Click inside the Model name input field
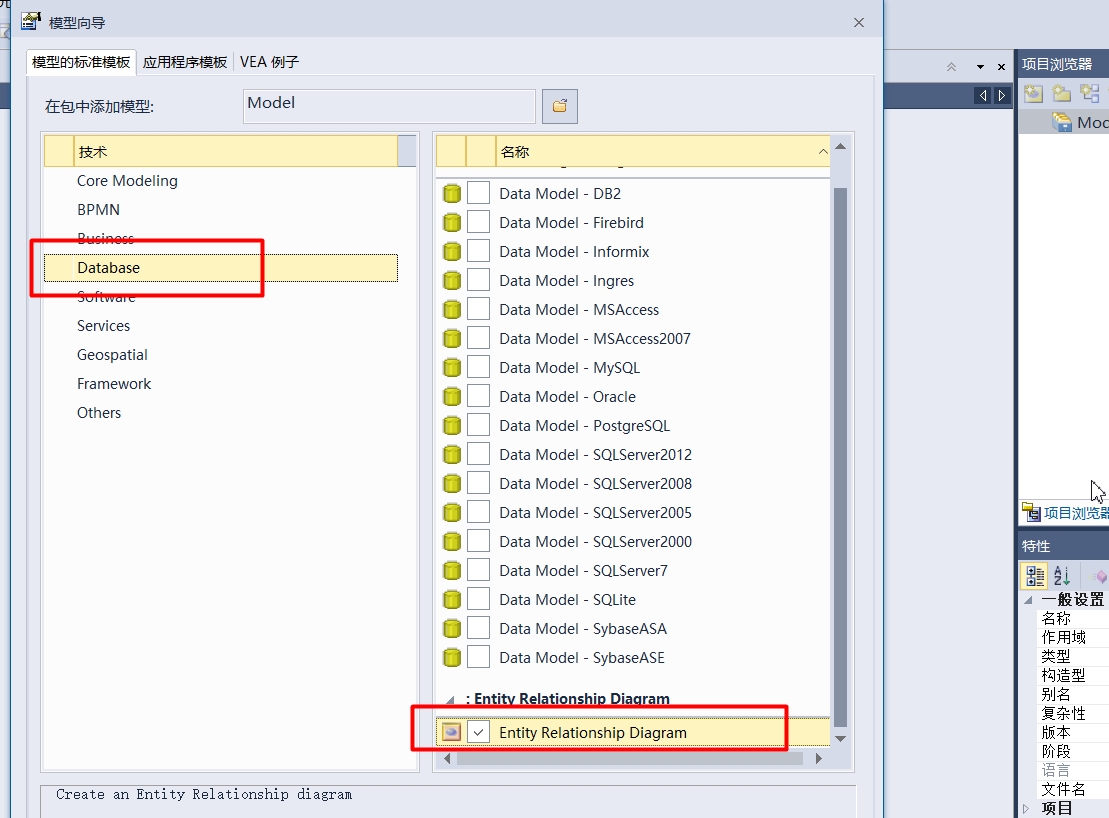 [x=388, y=106]
